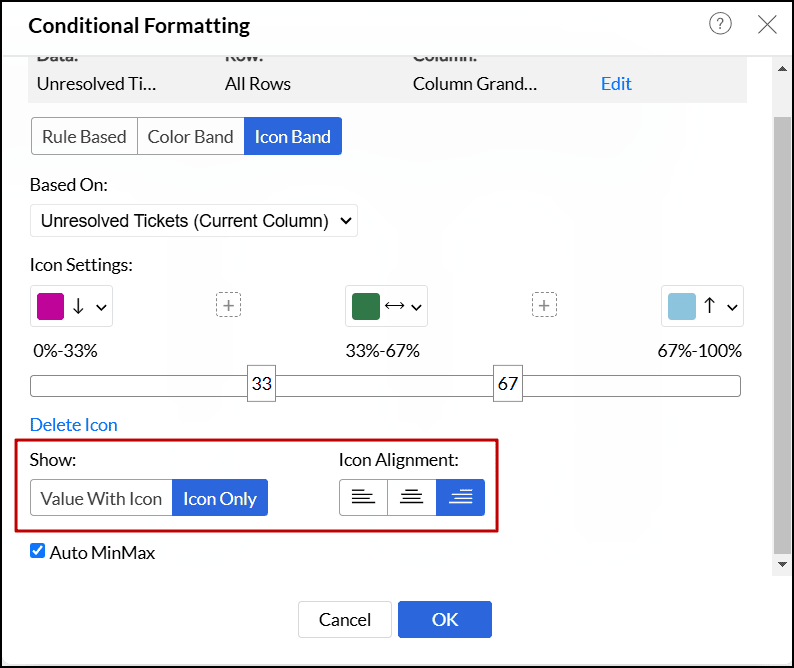Align icons to the left
Viewport: 794px width, 668px height.
pyautogui.click(x=363, y=498)
